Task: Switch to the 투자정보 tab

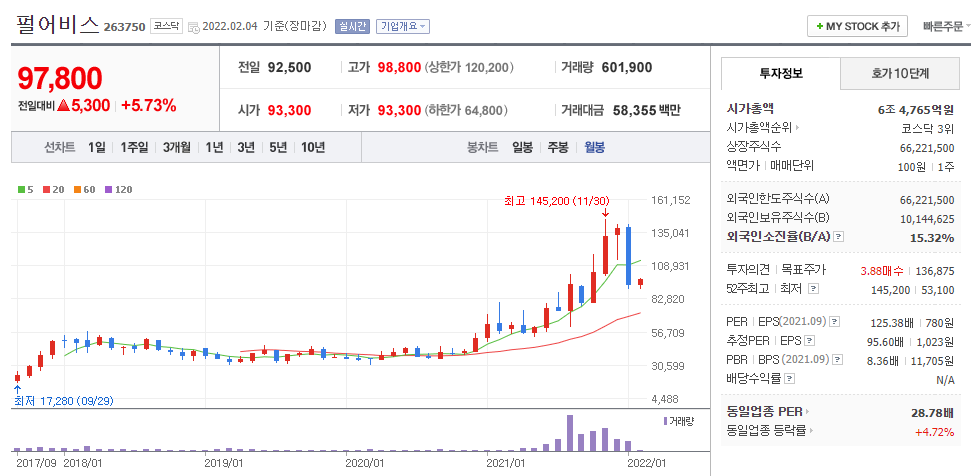Action: point(781,73)
